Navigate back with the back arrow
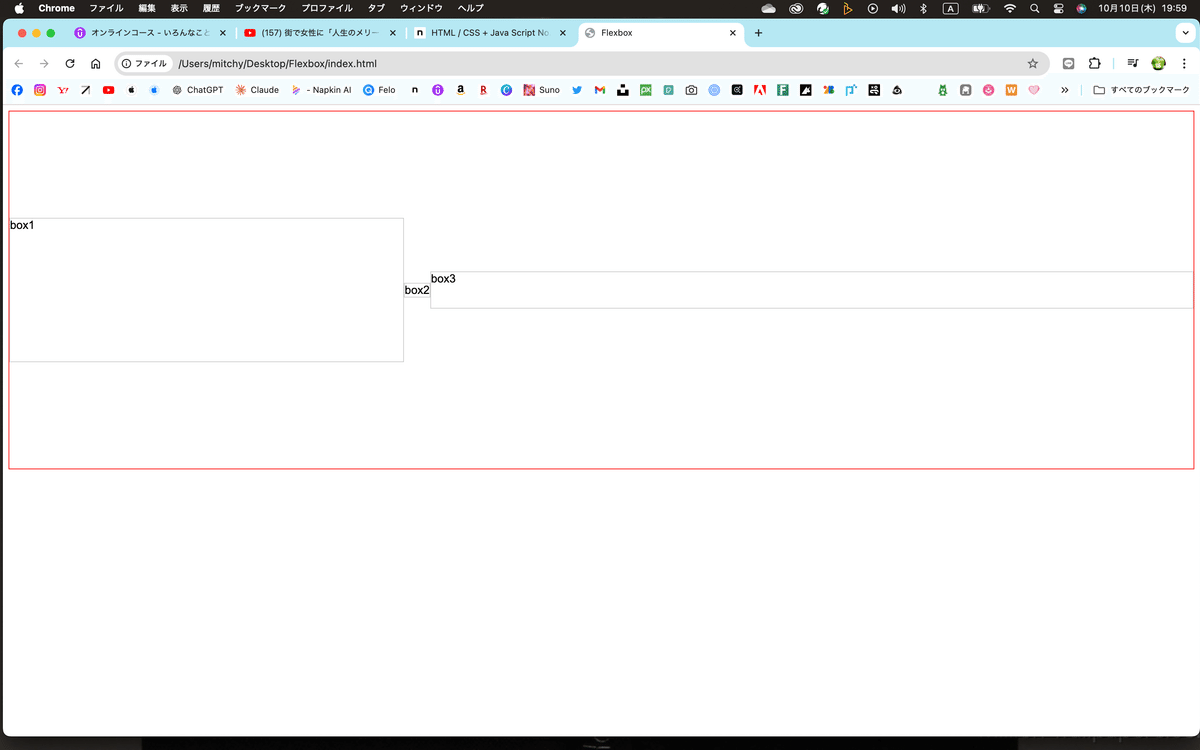1200x750 pixels. tap(18, 63)
